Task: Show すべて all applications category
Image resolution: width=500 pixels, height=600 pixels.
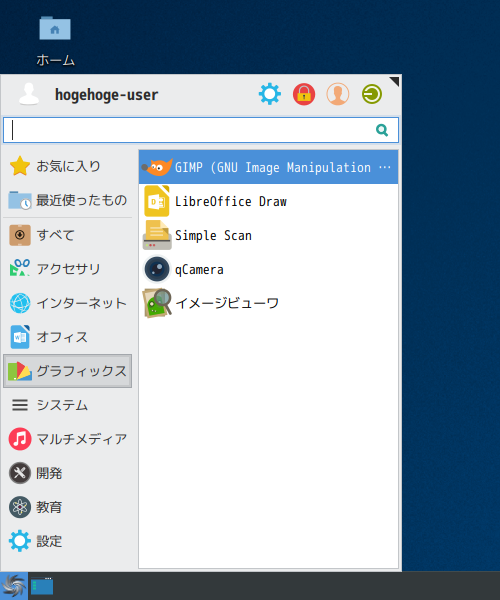Action: click(x=68, y=235)
